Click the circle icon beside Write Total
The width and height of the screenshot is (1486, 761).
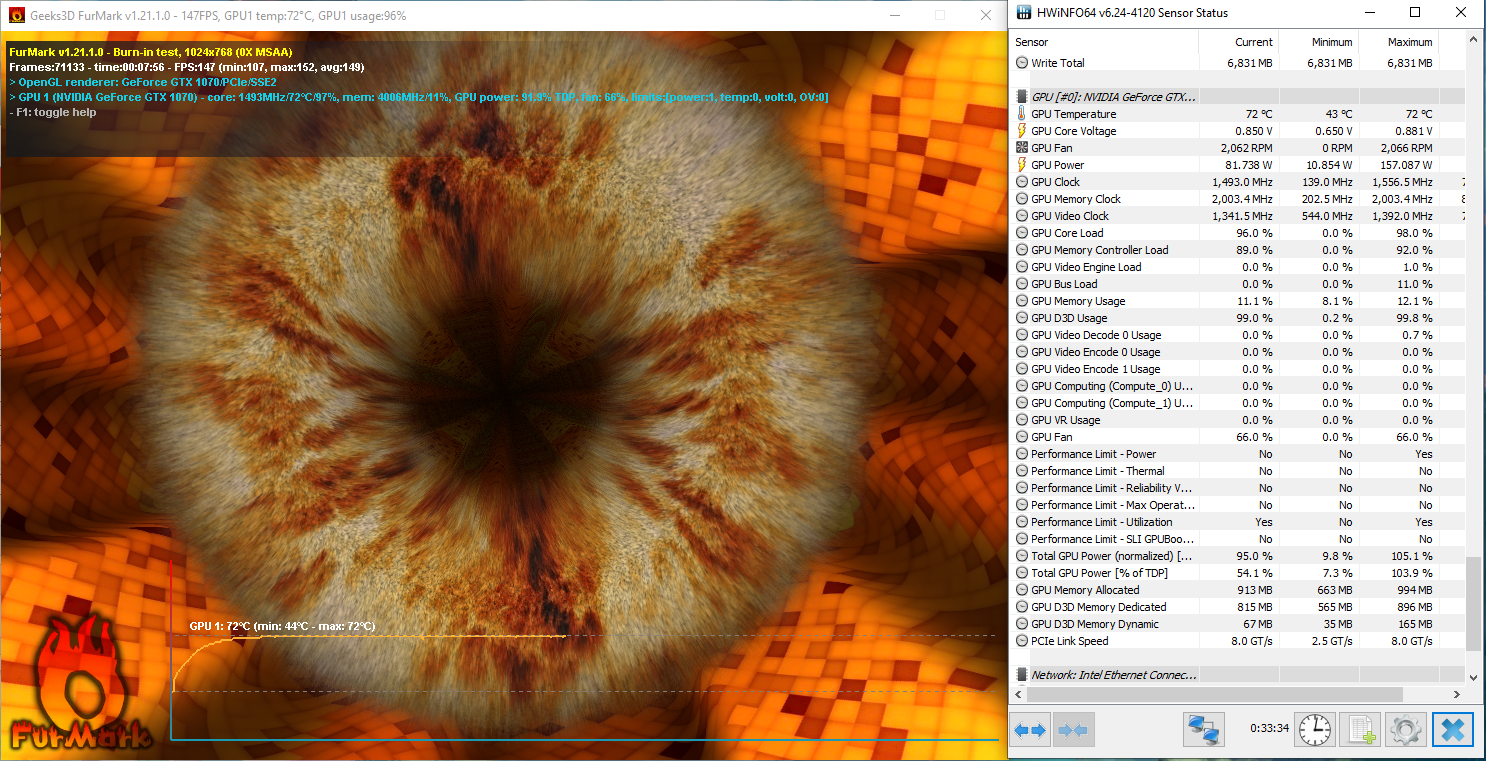1021,63
